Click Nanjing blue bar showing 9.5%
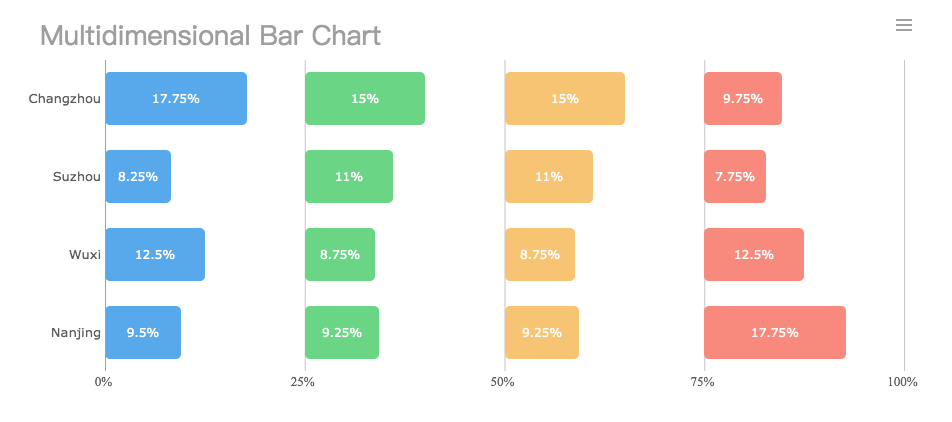This screenshot has width=952, height=422. coord(143,333)
